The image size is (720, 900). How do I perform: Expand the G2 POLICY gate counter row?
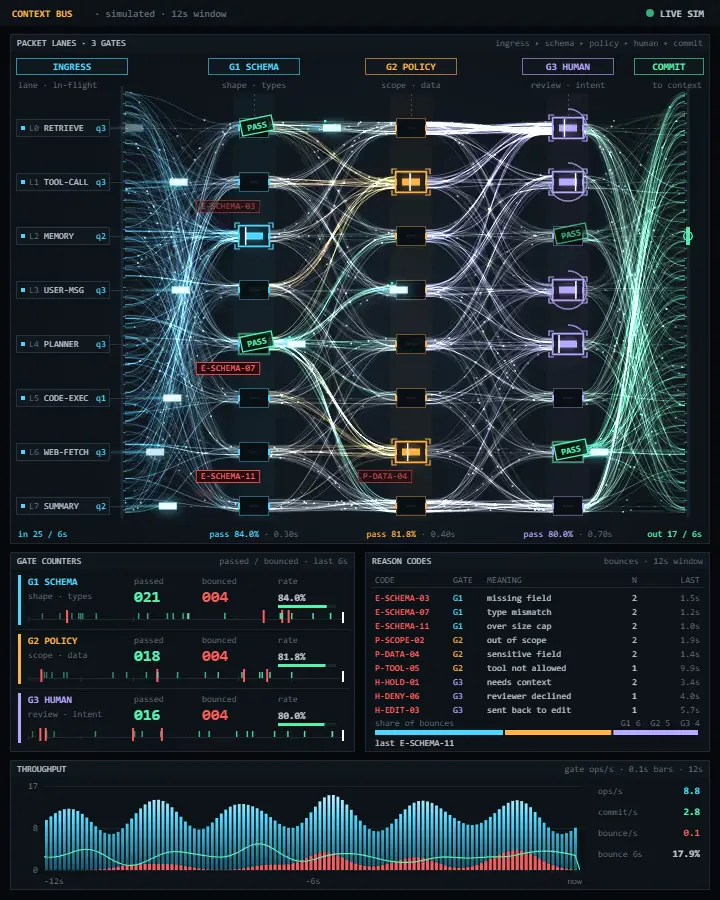183,658
